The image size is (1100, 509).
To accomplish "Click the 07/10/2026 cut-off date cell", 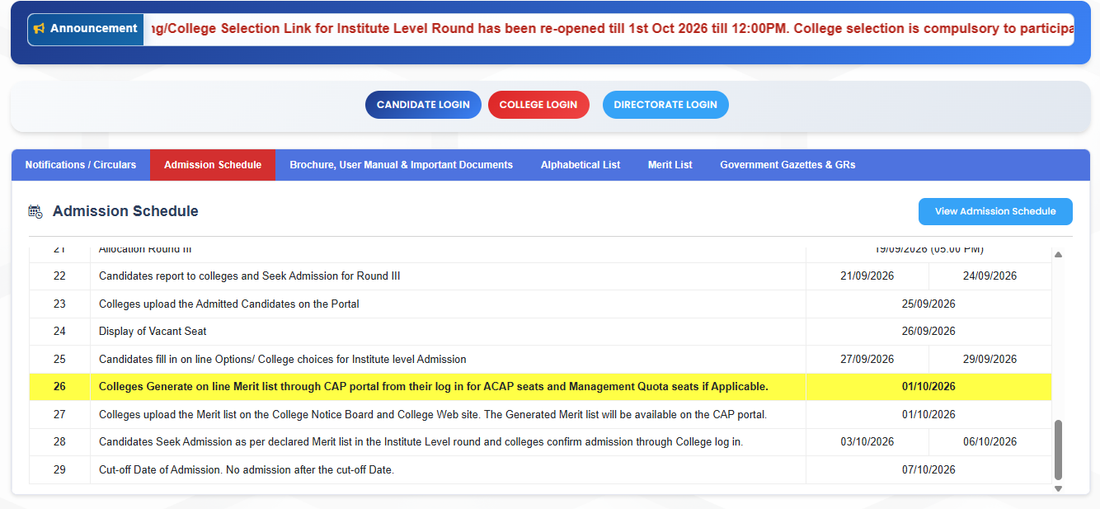I will [929, 470].
